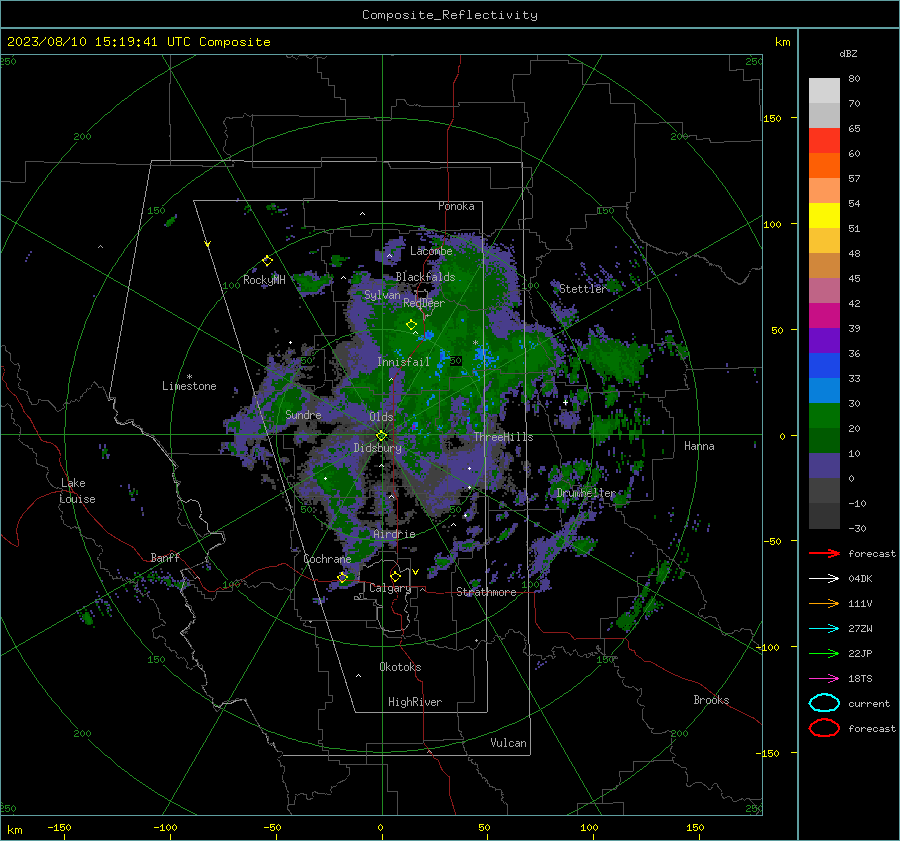Click the Cochrane town label

coord(327,559)
